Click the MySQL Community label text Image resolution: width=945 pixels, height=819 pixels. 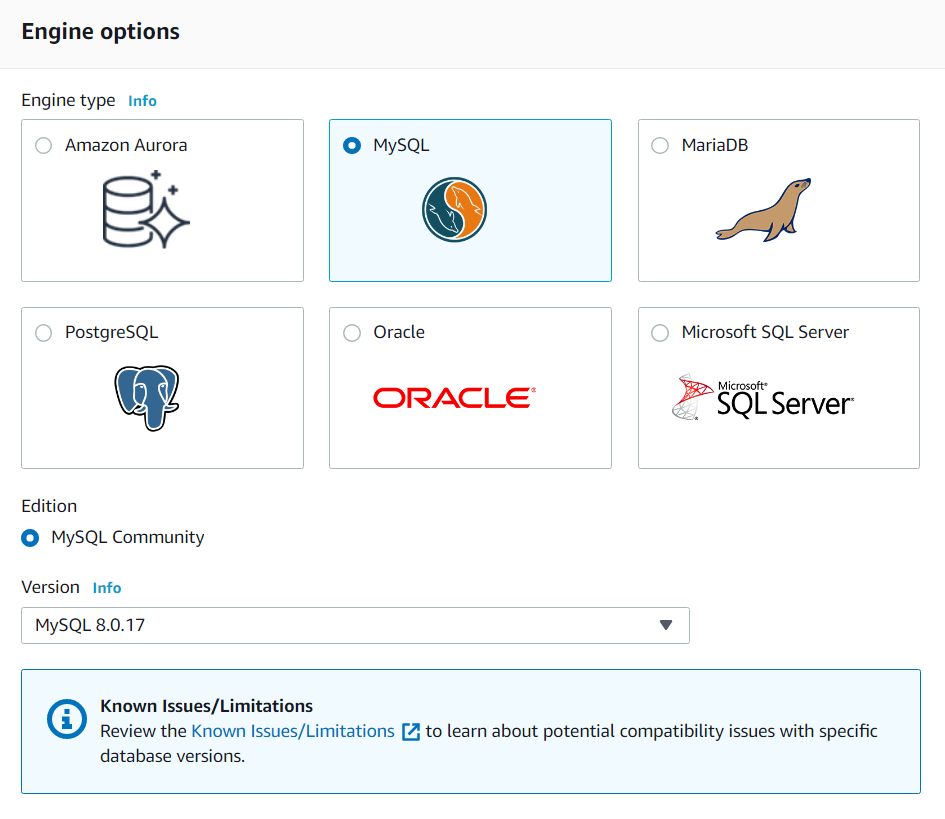click(x=128, y=537)
